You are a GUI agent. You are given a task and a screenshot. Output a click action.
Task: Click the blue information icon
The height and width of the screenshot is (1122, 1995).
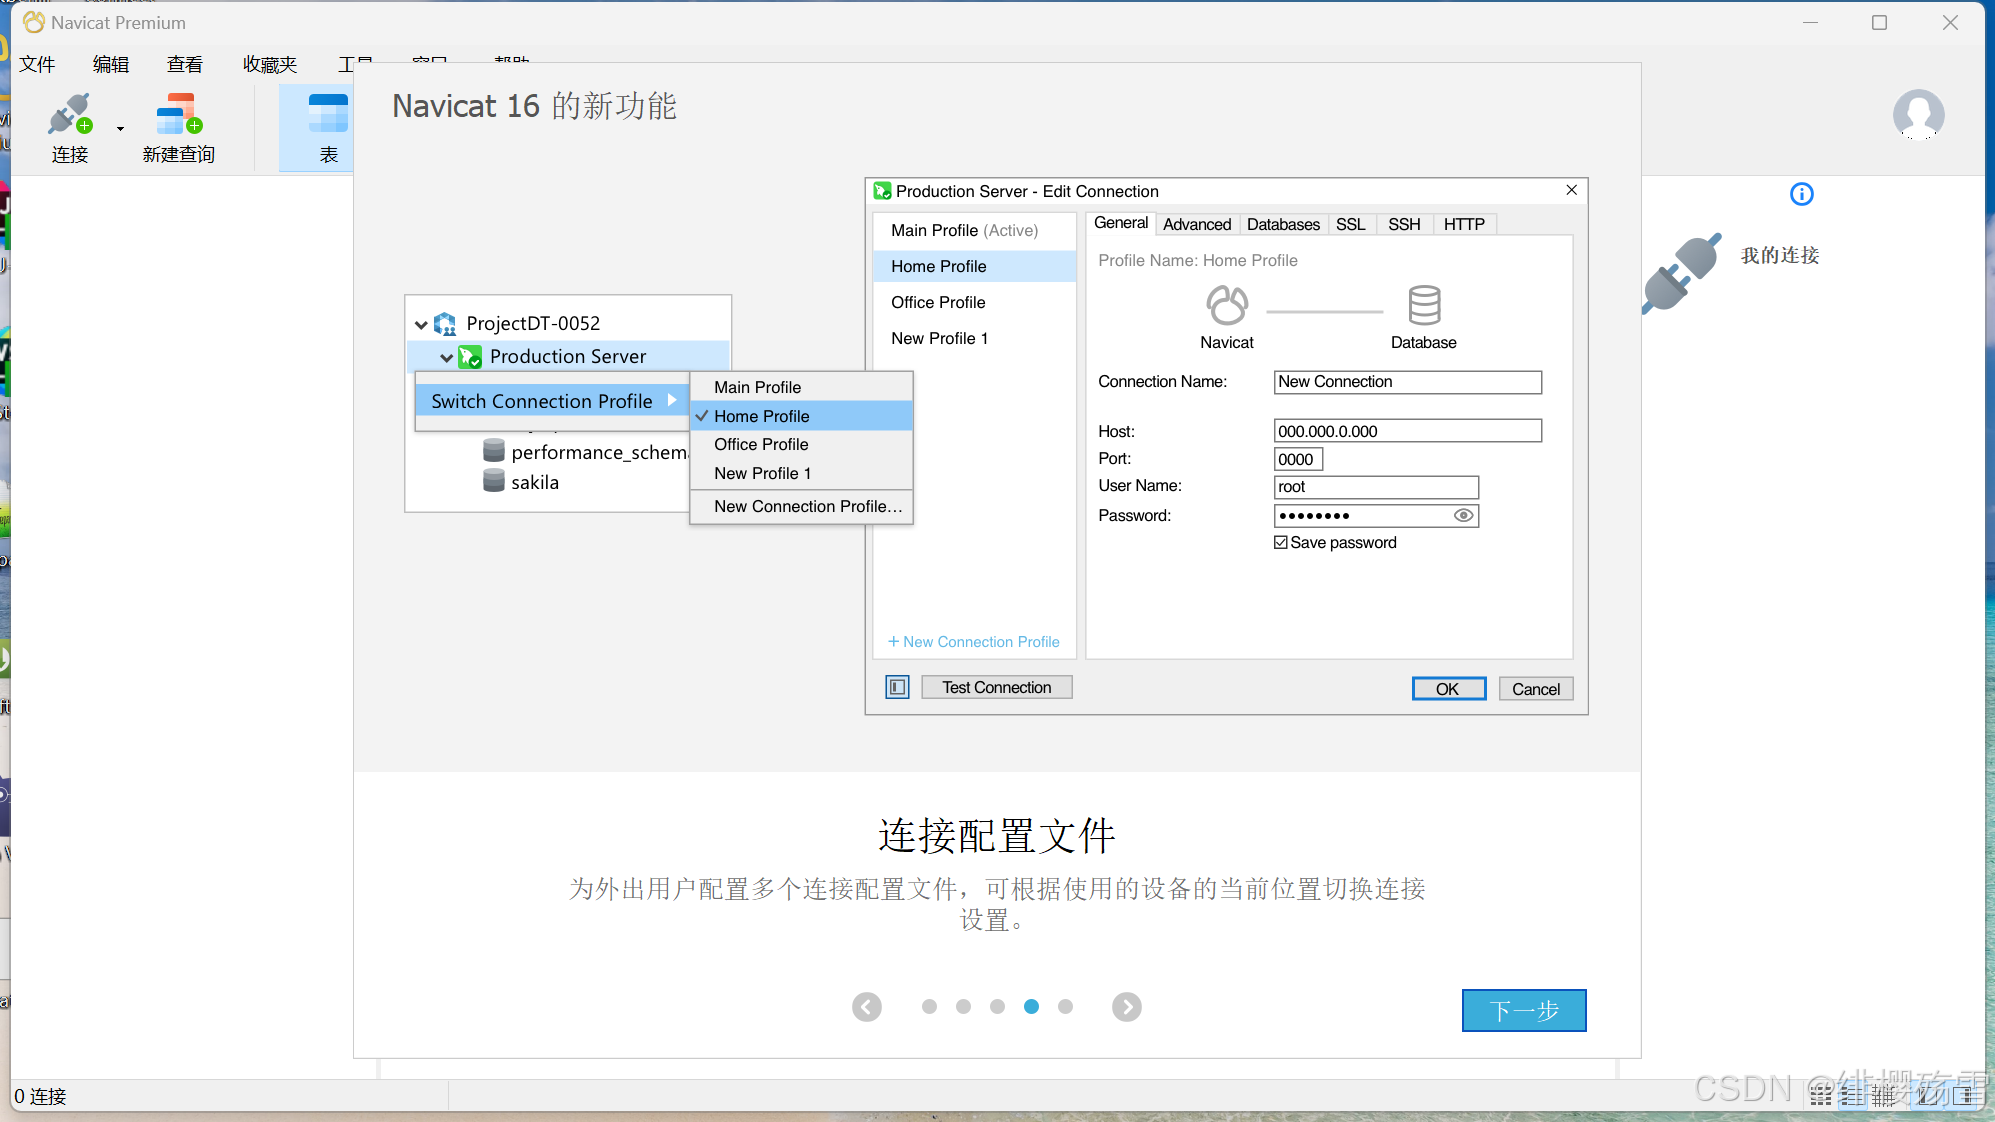pos(1801,194)
